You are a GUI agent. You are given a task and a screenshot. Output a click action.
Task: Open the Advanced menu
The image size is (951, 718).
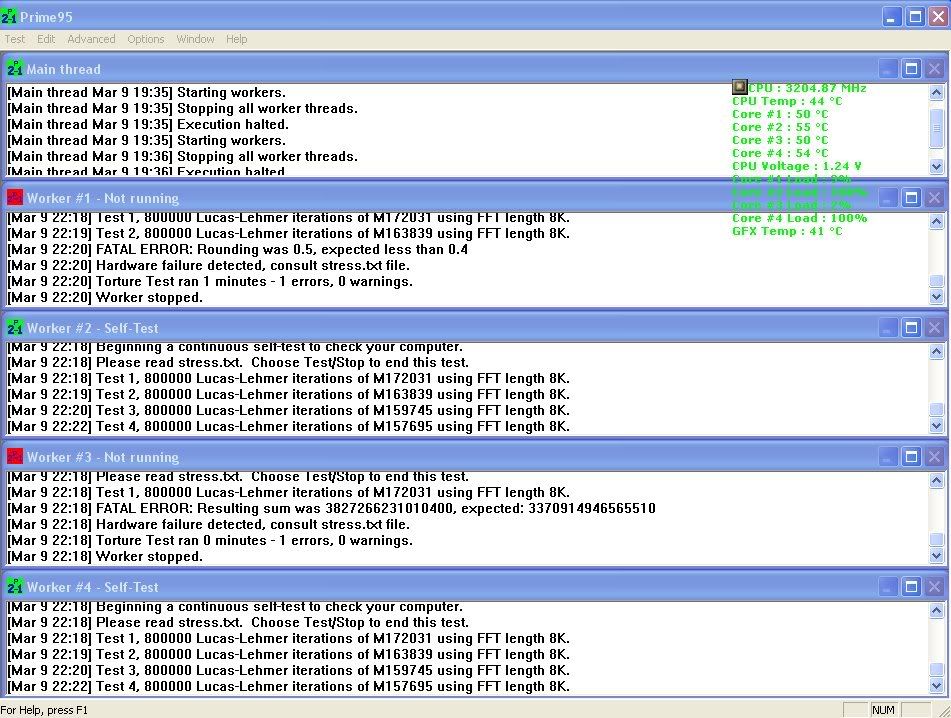click(x=91, y=39)
